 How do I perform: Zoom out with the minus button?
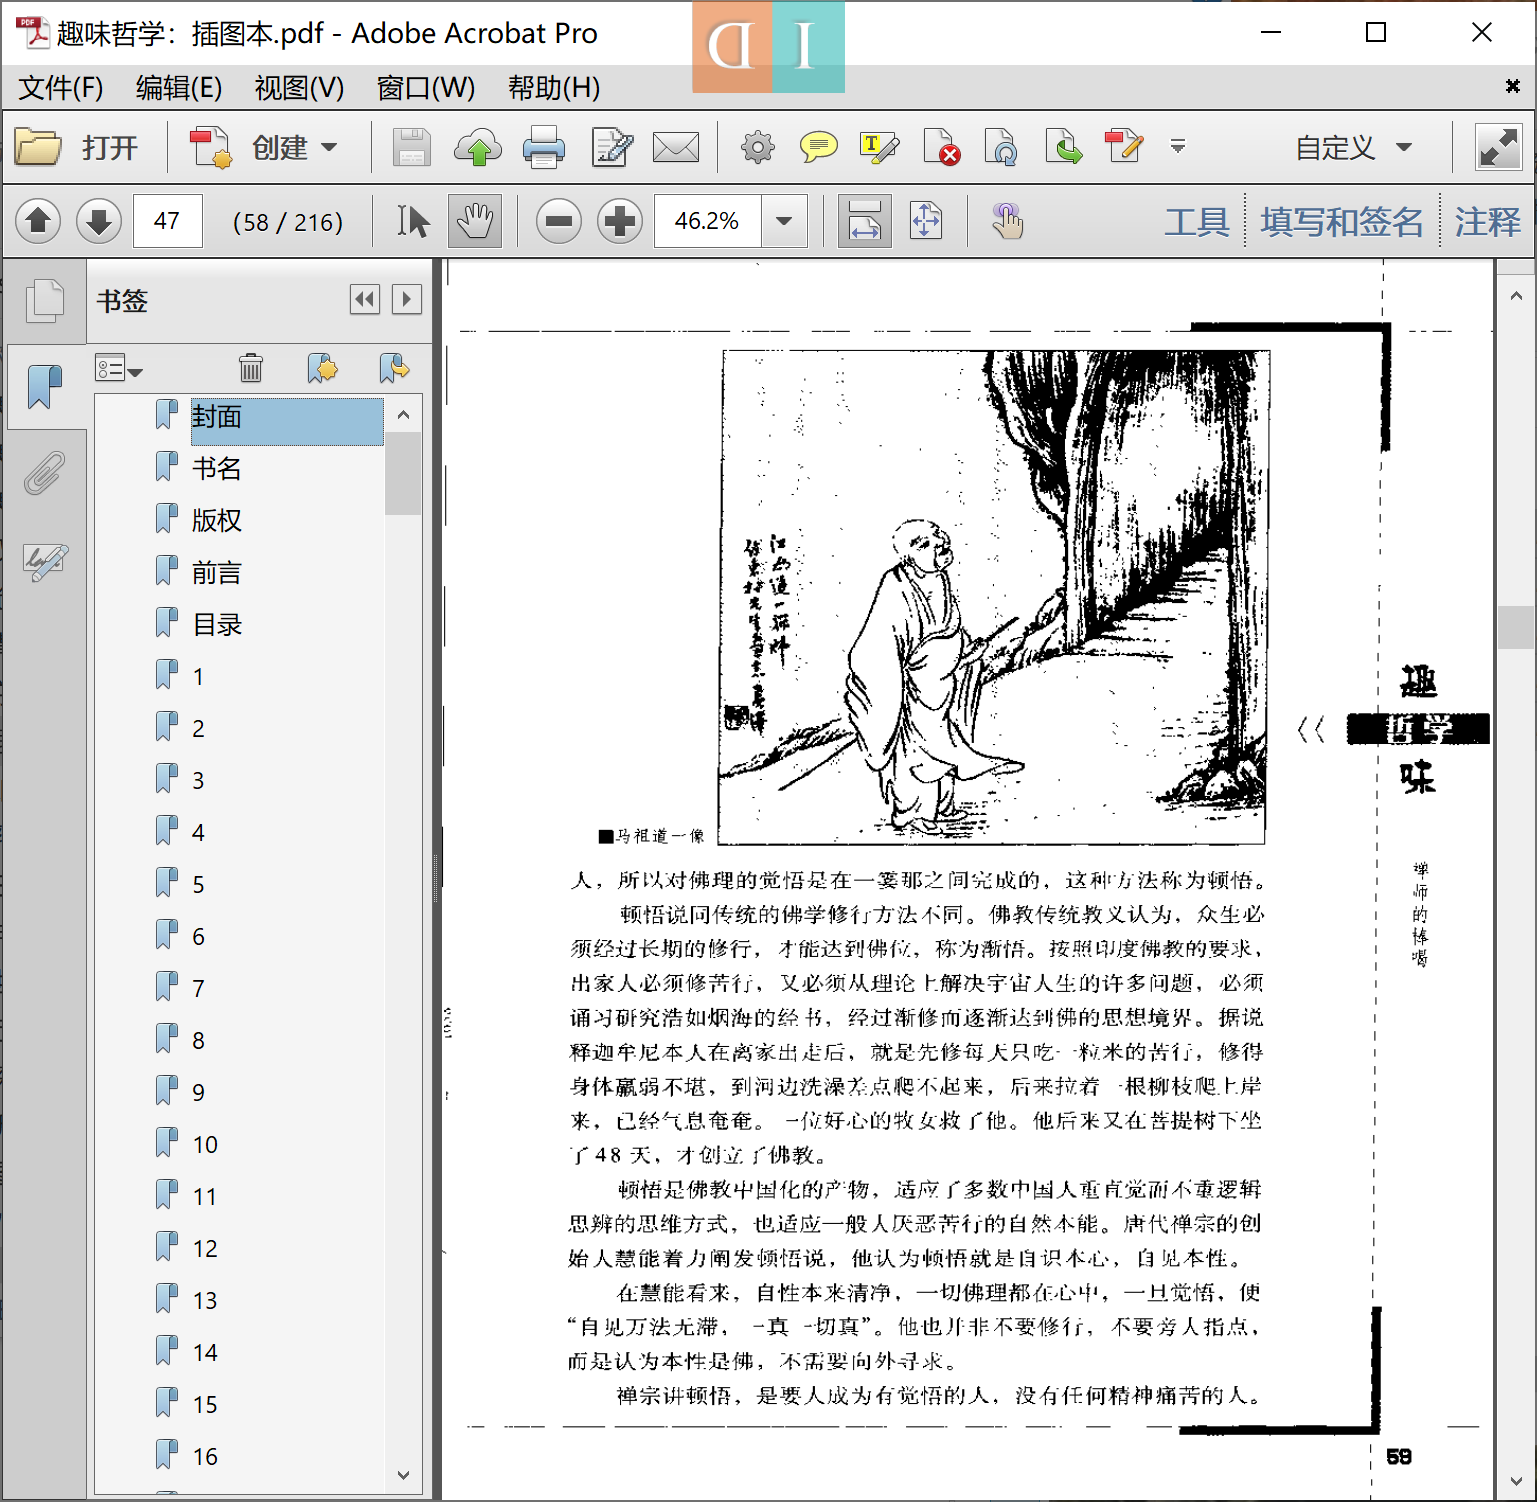(x=559, y=221)
